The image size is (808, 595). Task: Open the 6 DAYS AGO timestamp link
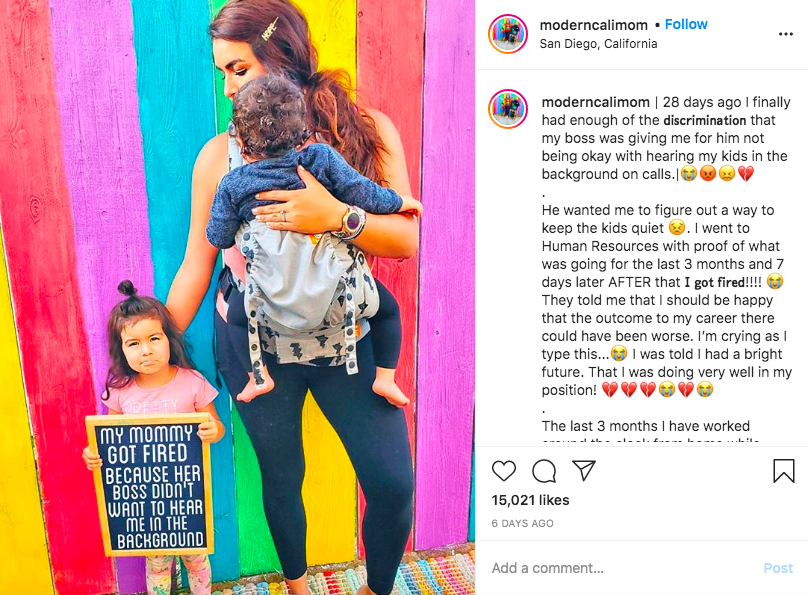tap(523, 523)
